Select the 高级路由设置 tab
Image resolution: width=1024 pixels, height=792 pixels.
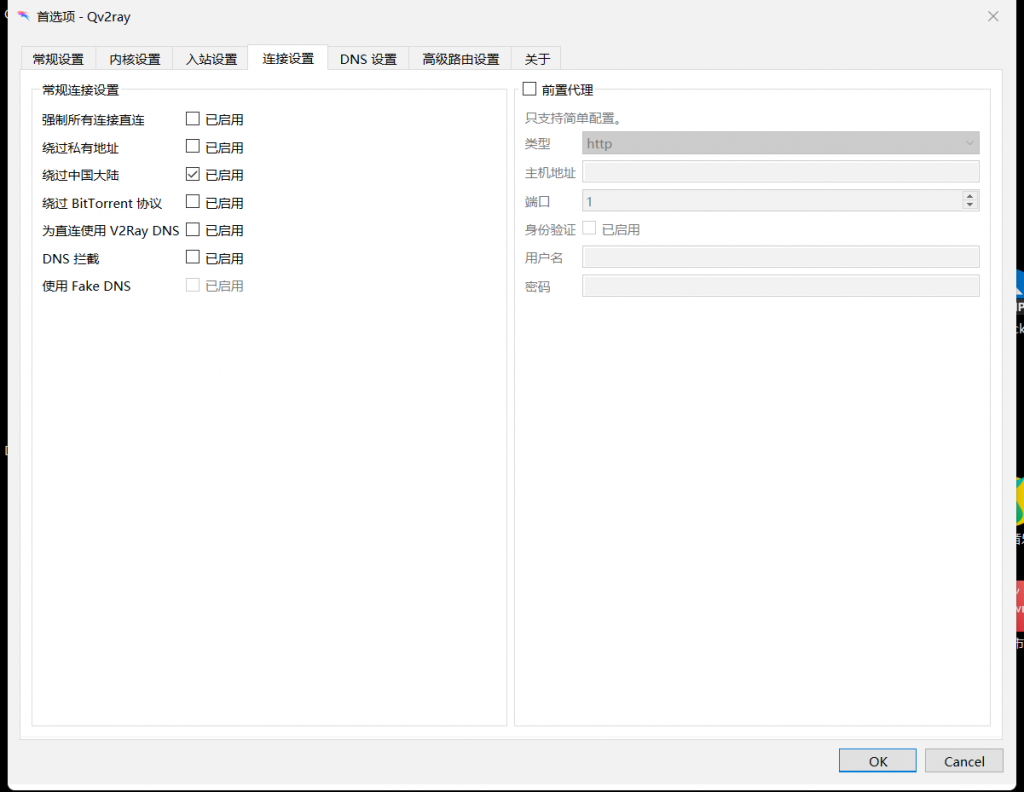pos(460,59)
